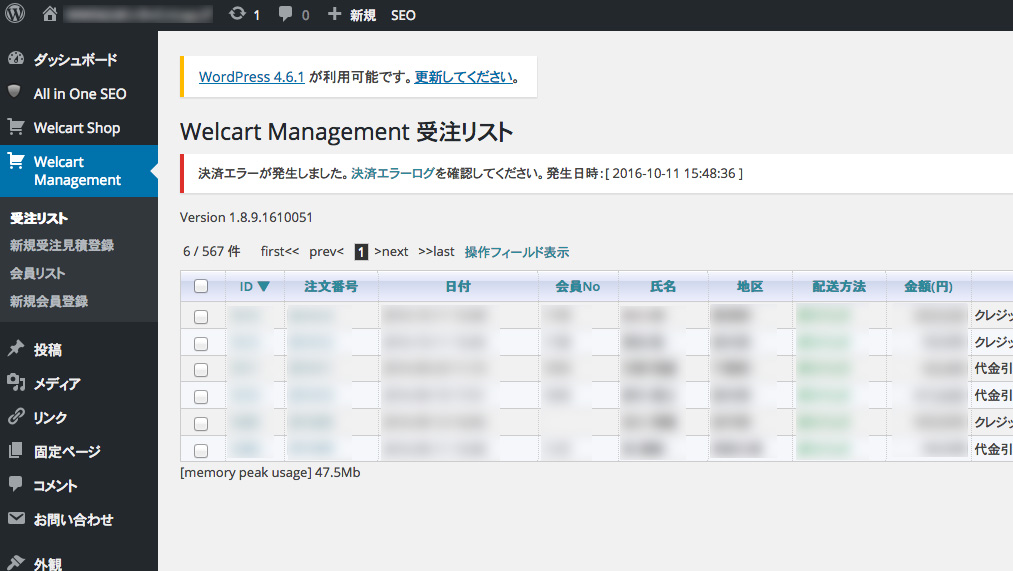Open the SEO admin bar menu
1013x571 pixels.
click(x=403, y=15)
